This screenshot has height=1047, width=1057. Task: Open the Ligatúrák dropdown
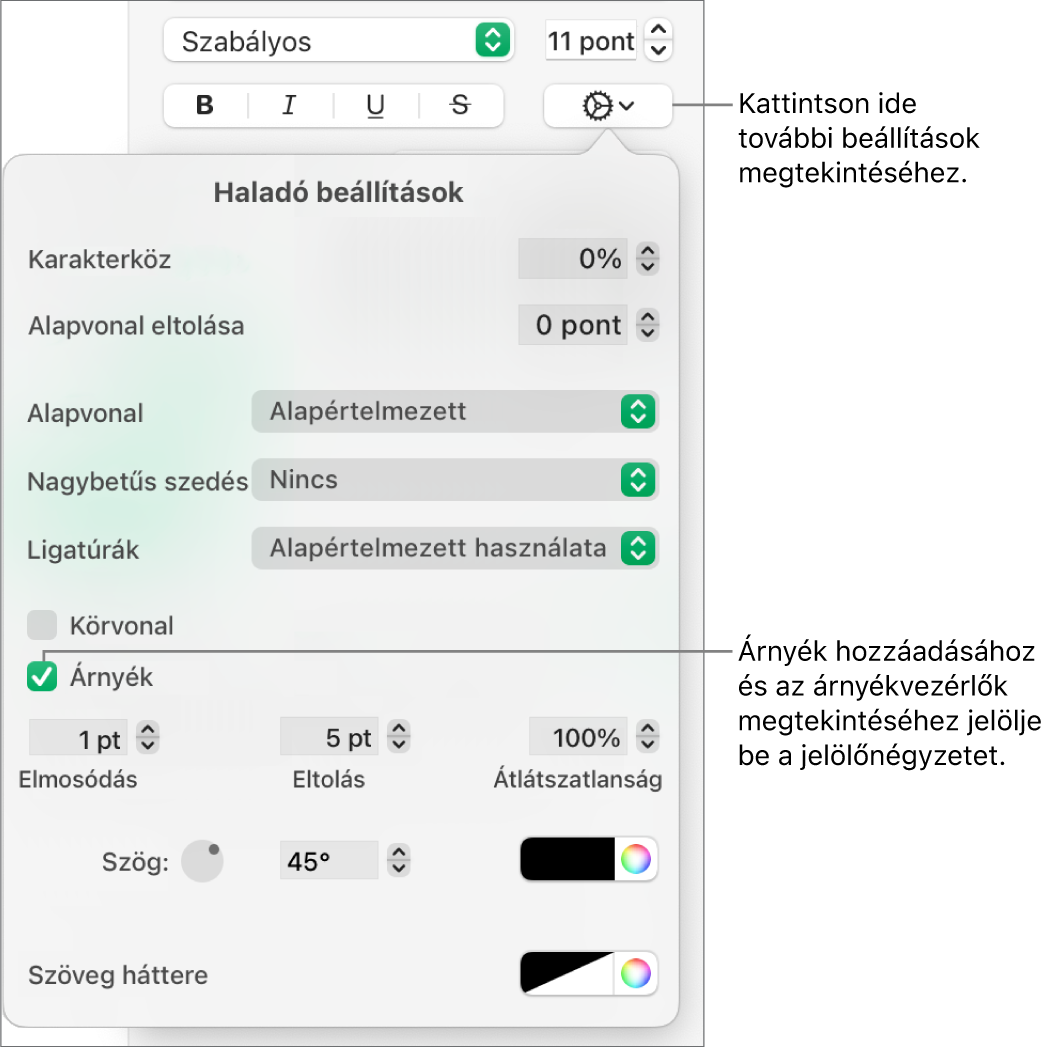tap(455, 548)
